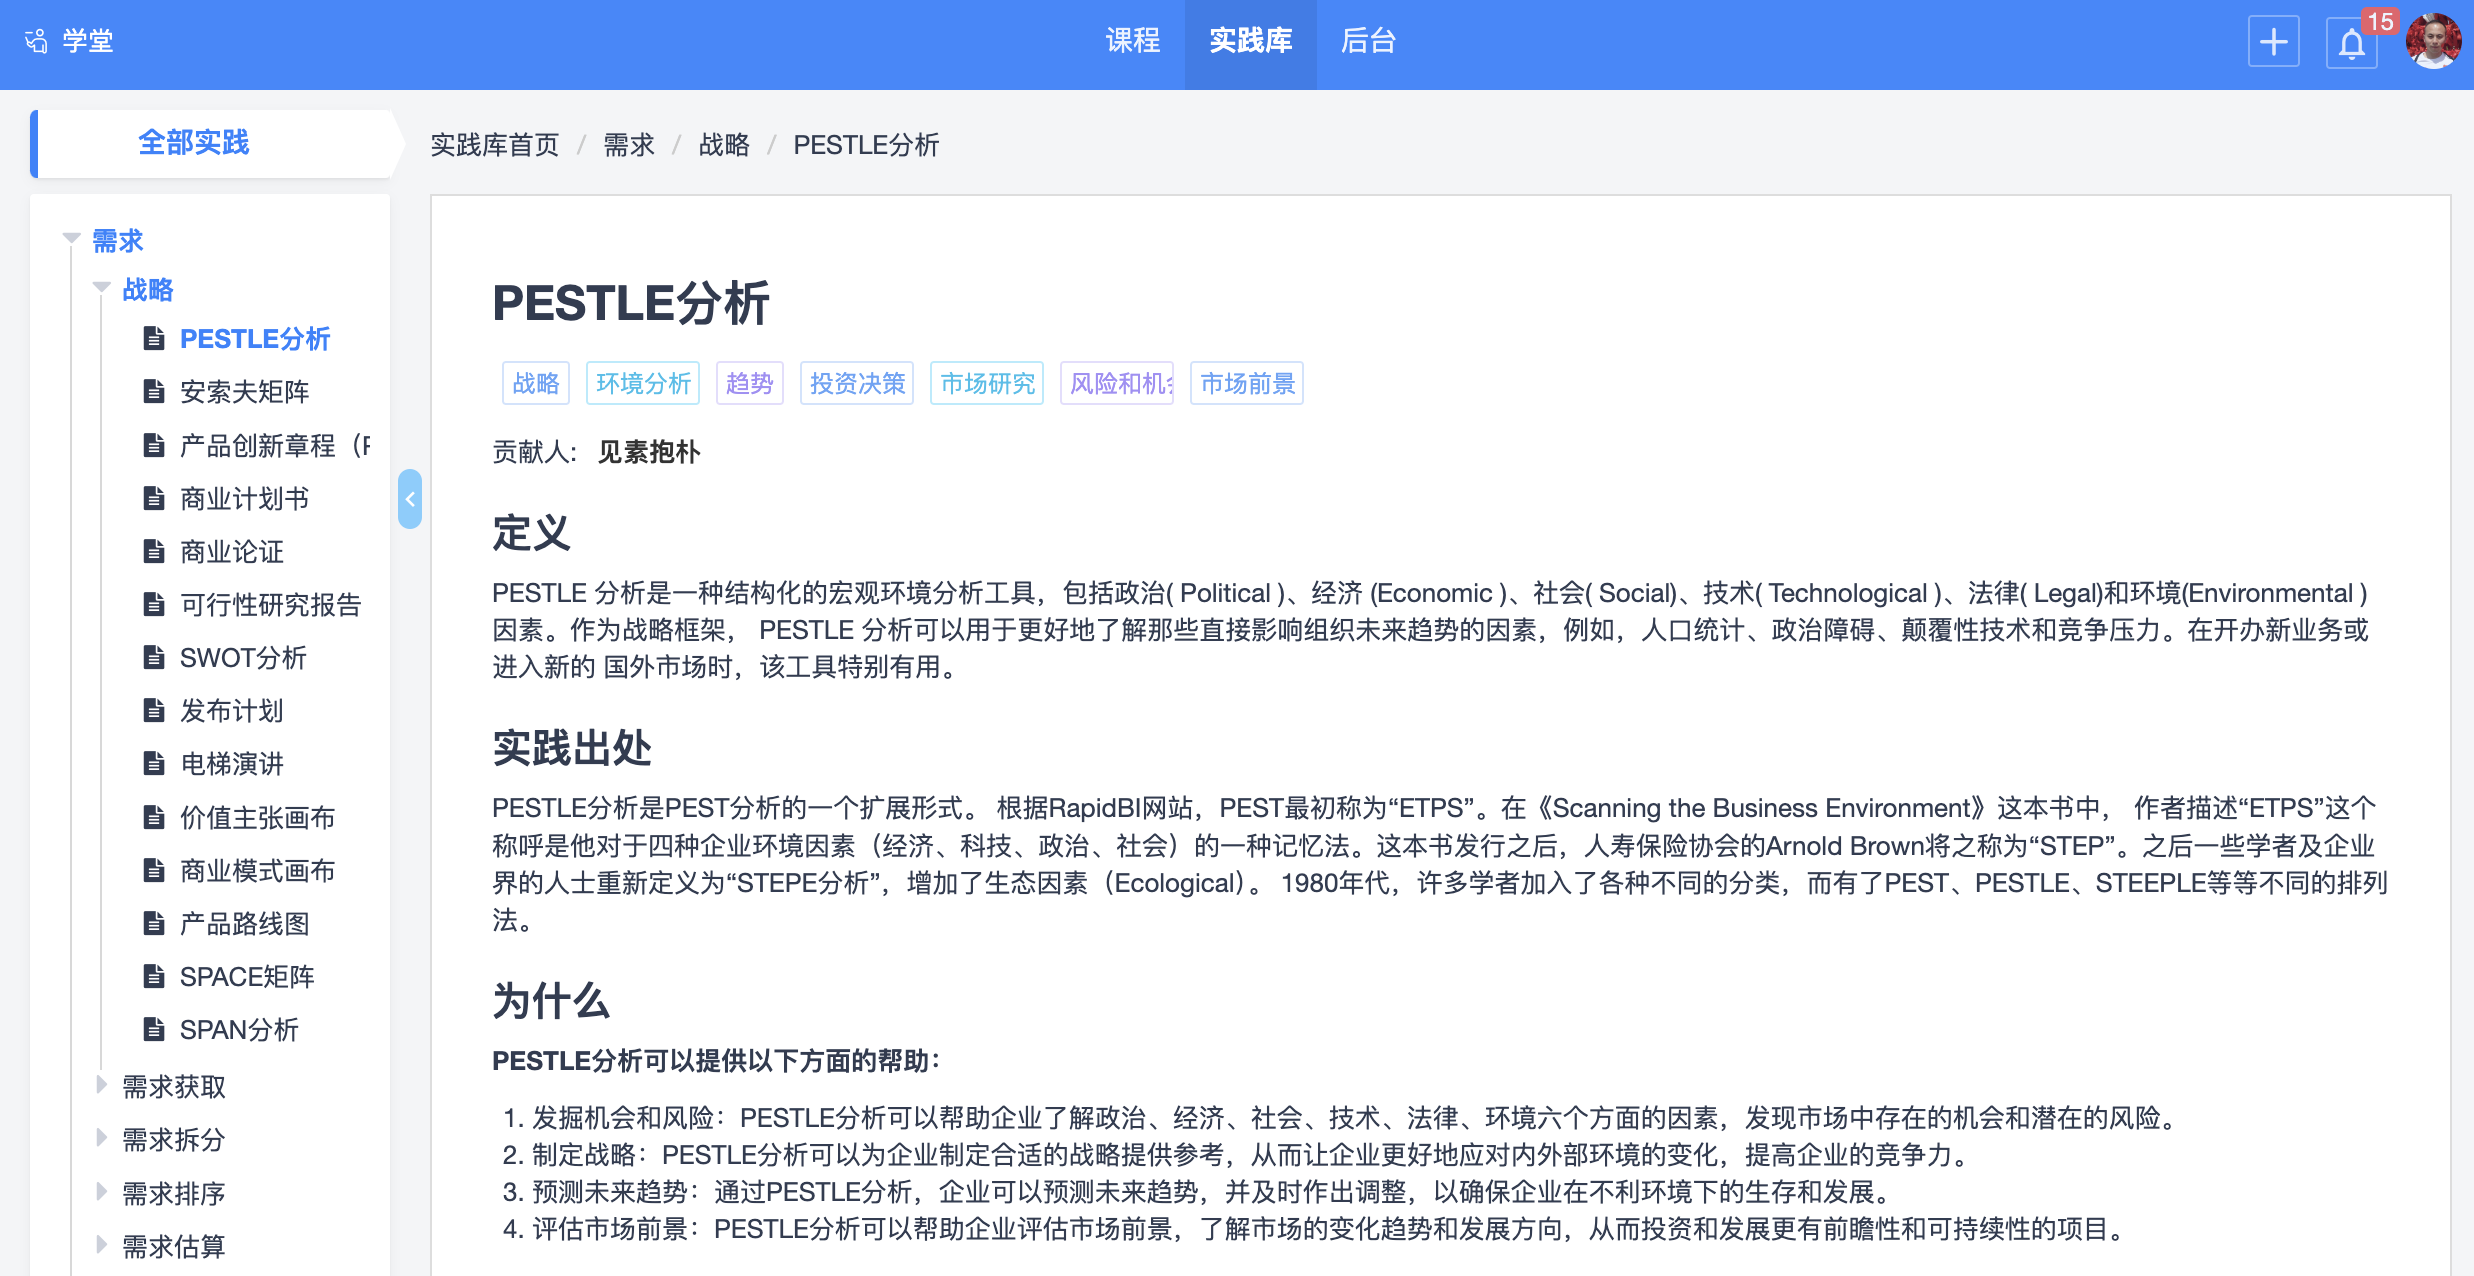Collapse the 需求 tree node

pyautogui.click(x=72, y=239)
